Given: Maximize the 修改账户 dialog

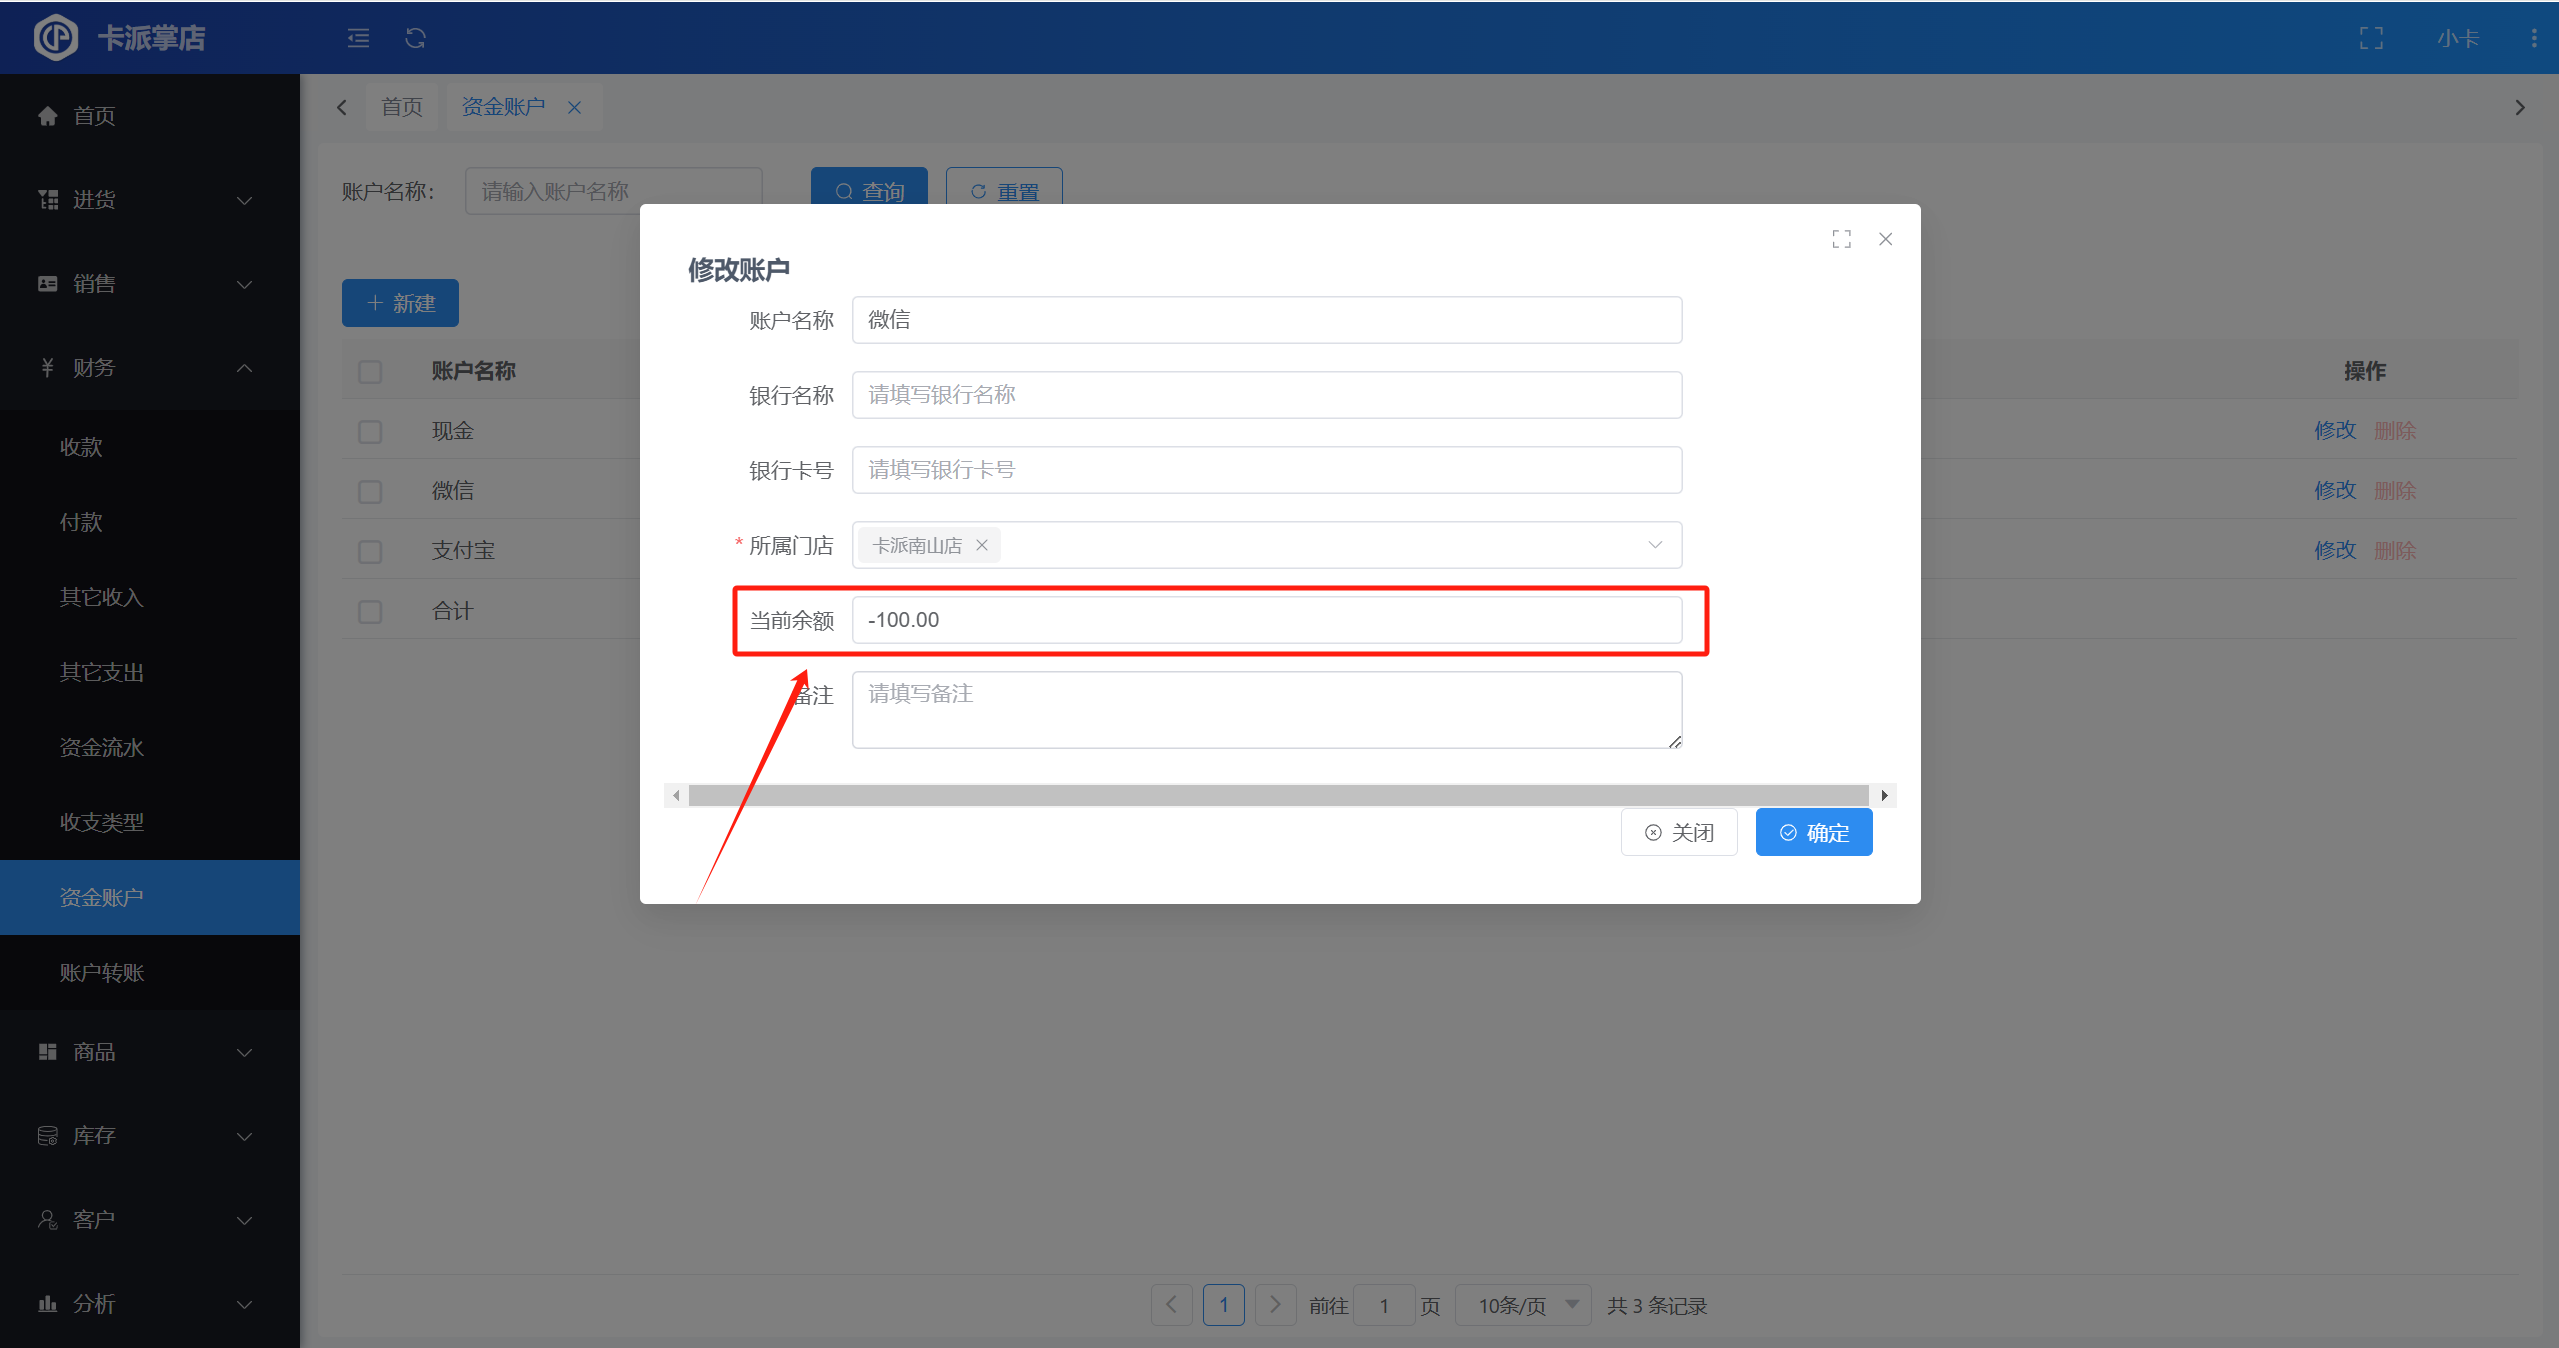Looking at the screenshot, I should (x=1841, y=239).
